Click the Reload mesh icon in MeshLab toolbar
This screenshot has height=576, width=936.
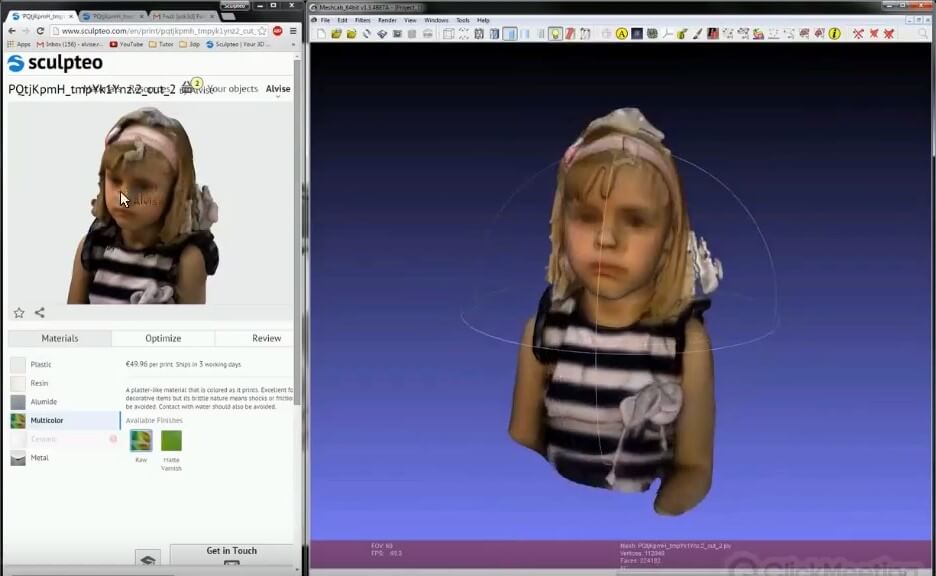point(367,34)
